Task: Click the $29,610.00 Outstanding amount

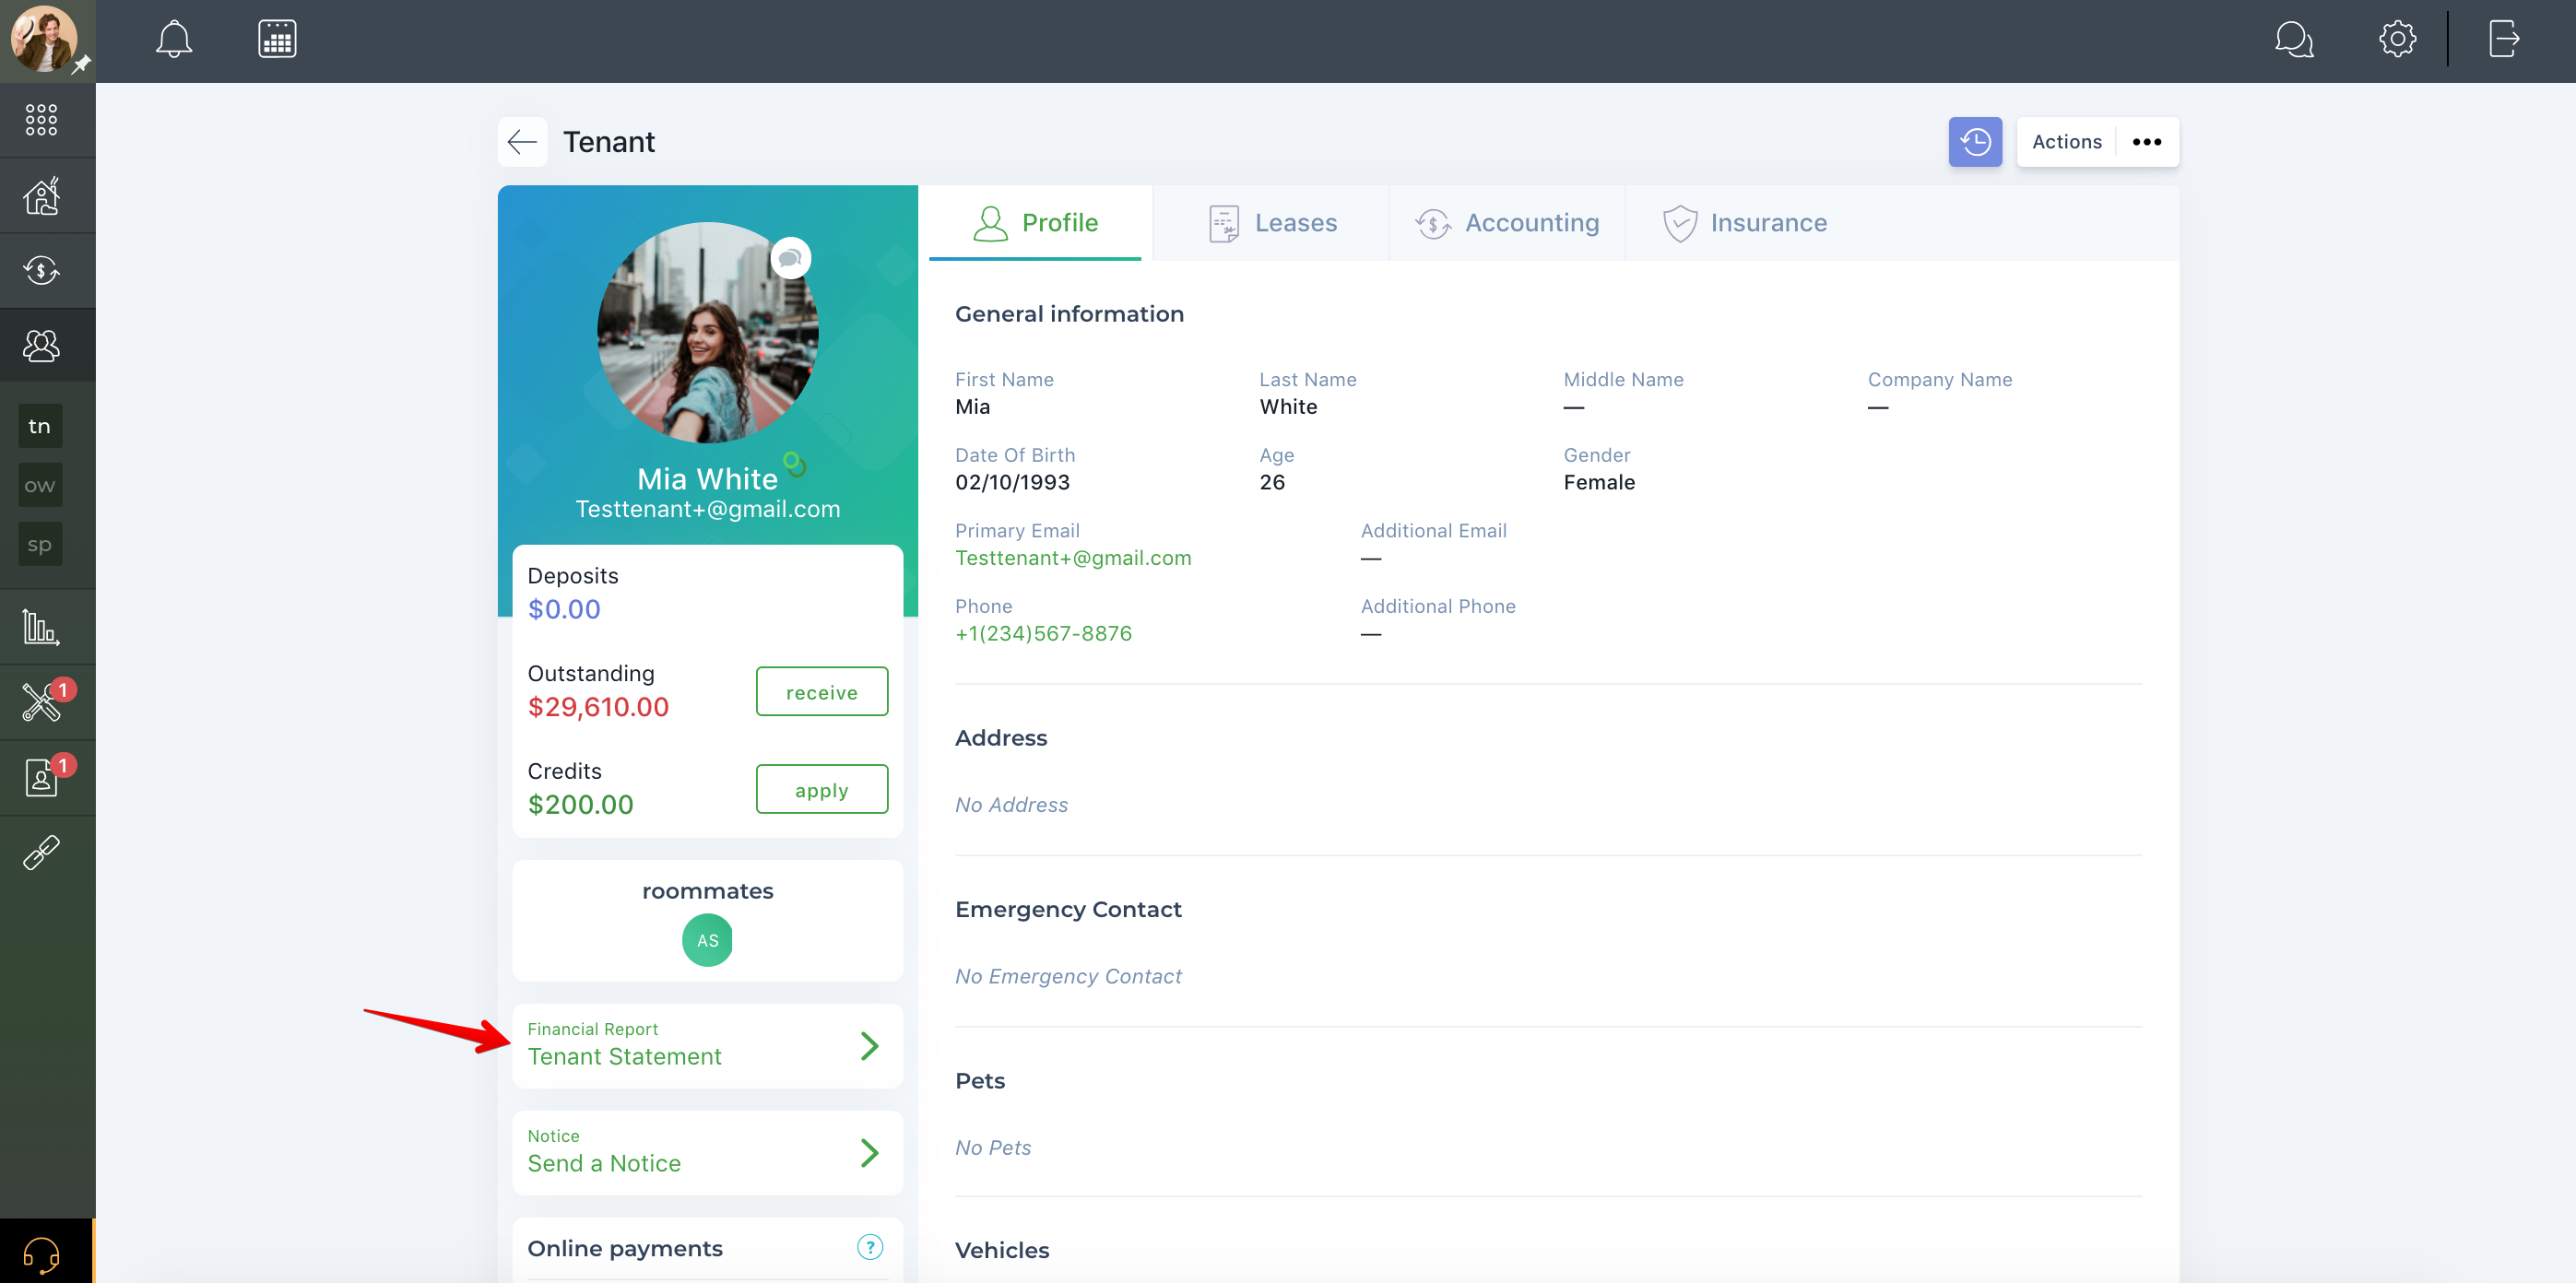Action: (598, 708)
